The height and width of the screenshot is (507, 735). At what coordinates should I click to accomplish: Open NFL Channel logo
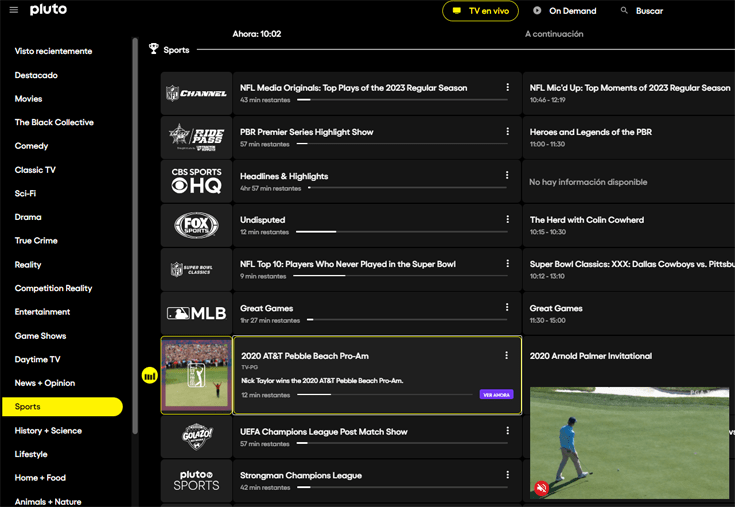pyautogui.click(x=196, y=93)
